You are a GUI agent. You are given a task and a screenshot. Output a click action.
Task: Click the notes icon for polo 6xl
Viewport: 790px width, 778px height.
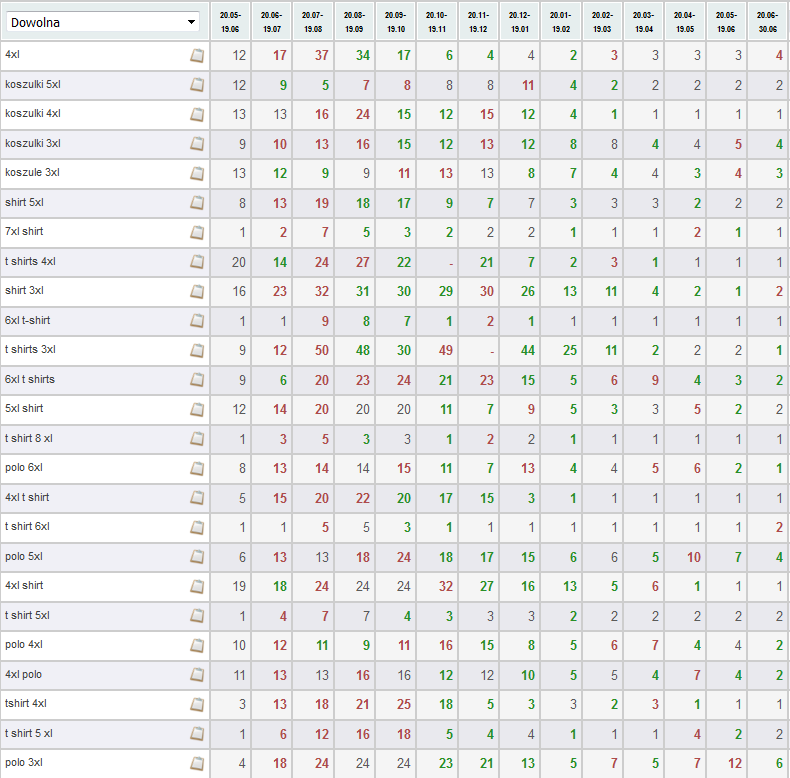[x=197, y=468]
